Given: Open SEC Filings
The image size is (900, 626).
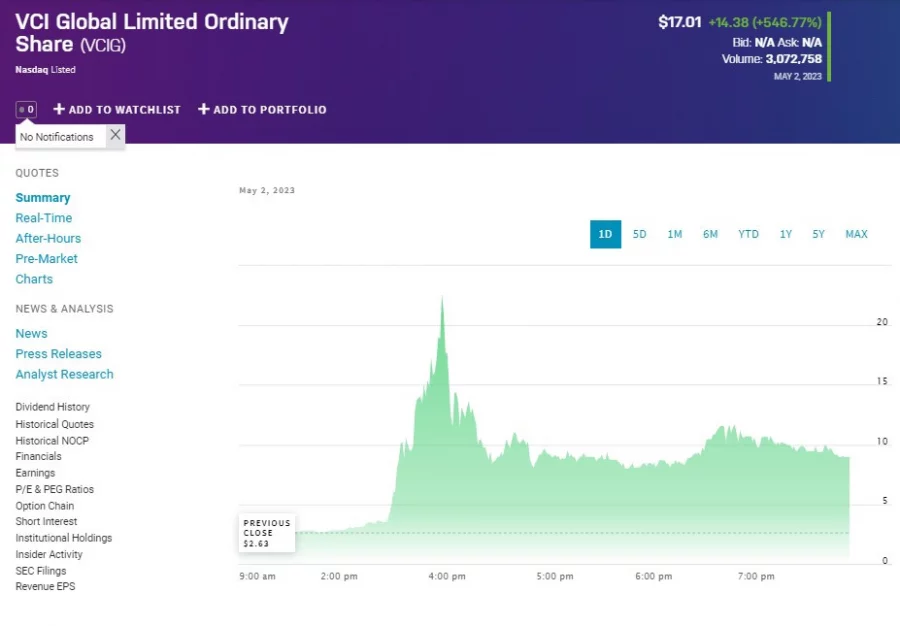Looking at the screenshot, I should coord(40,570).
